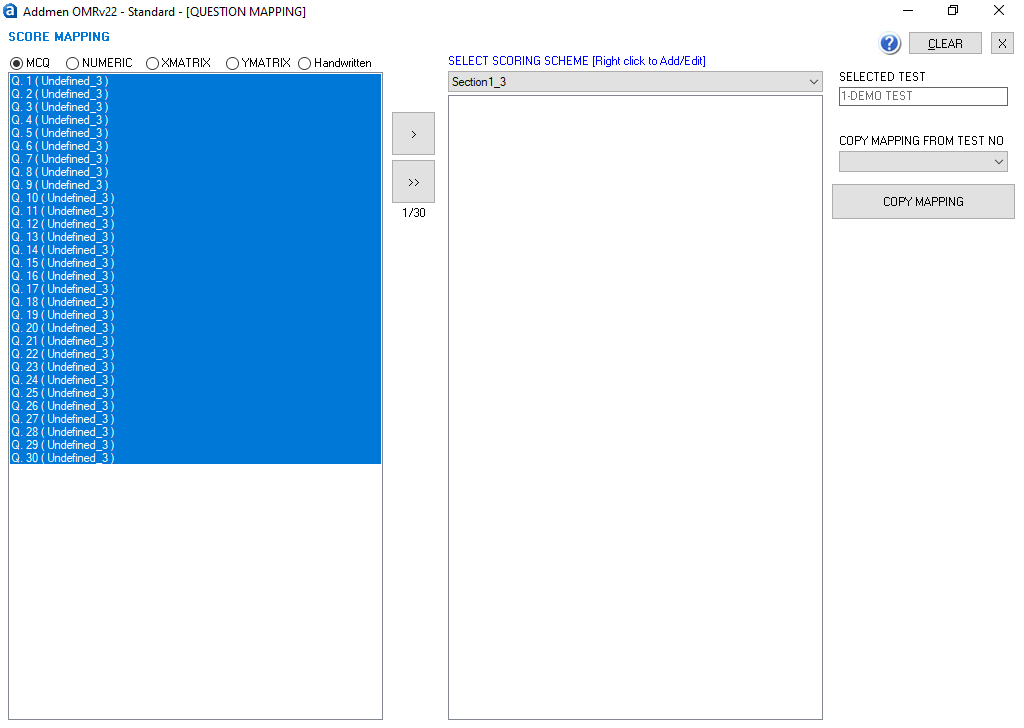Click the Addmen app logo icon
Image resolution: width=1024 pixels, height=728 pixels.
coord(10,11)
